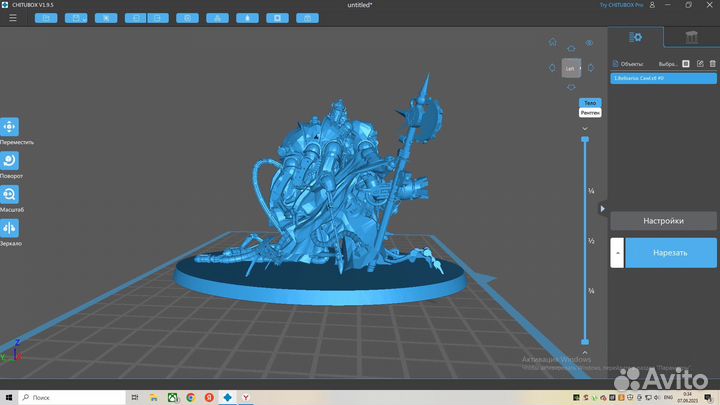This screenshot has width=720, height=405.
Task: Switch render mode to Рентген
Action: click(590, 112)
